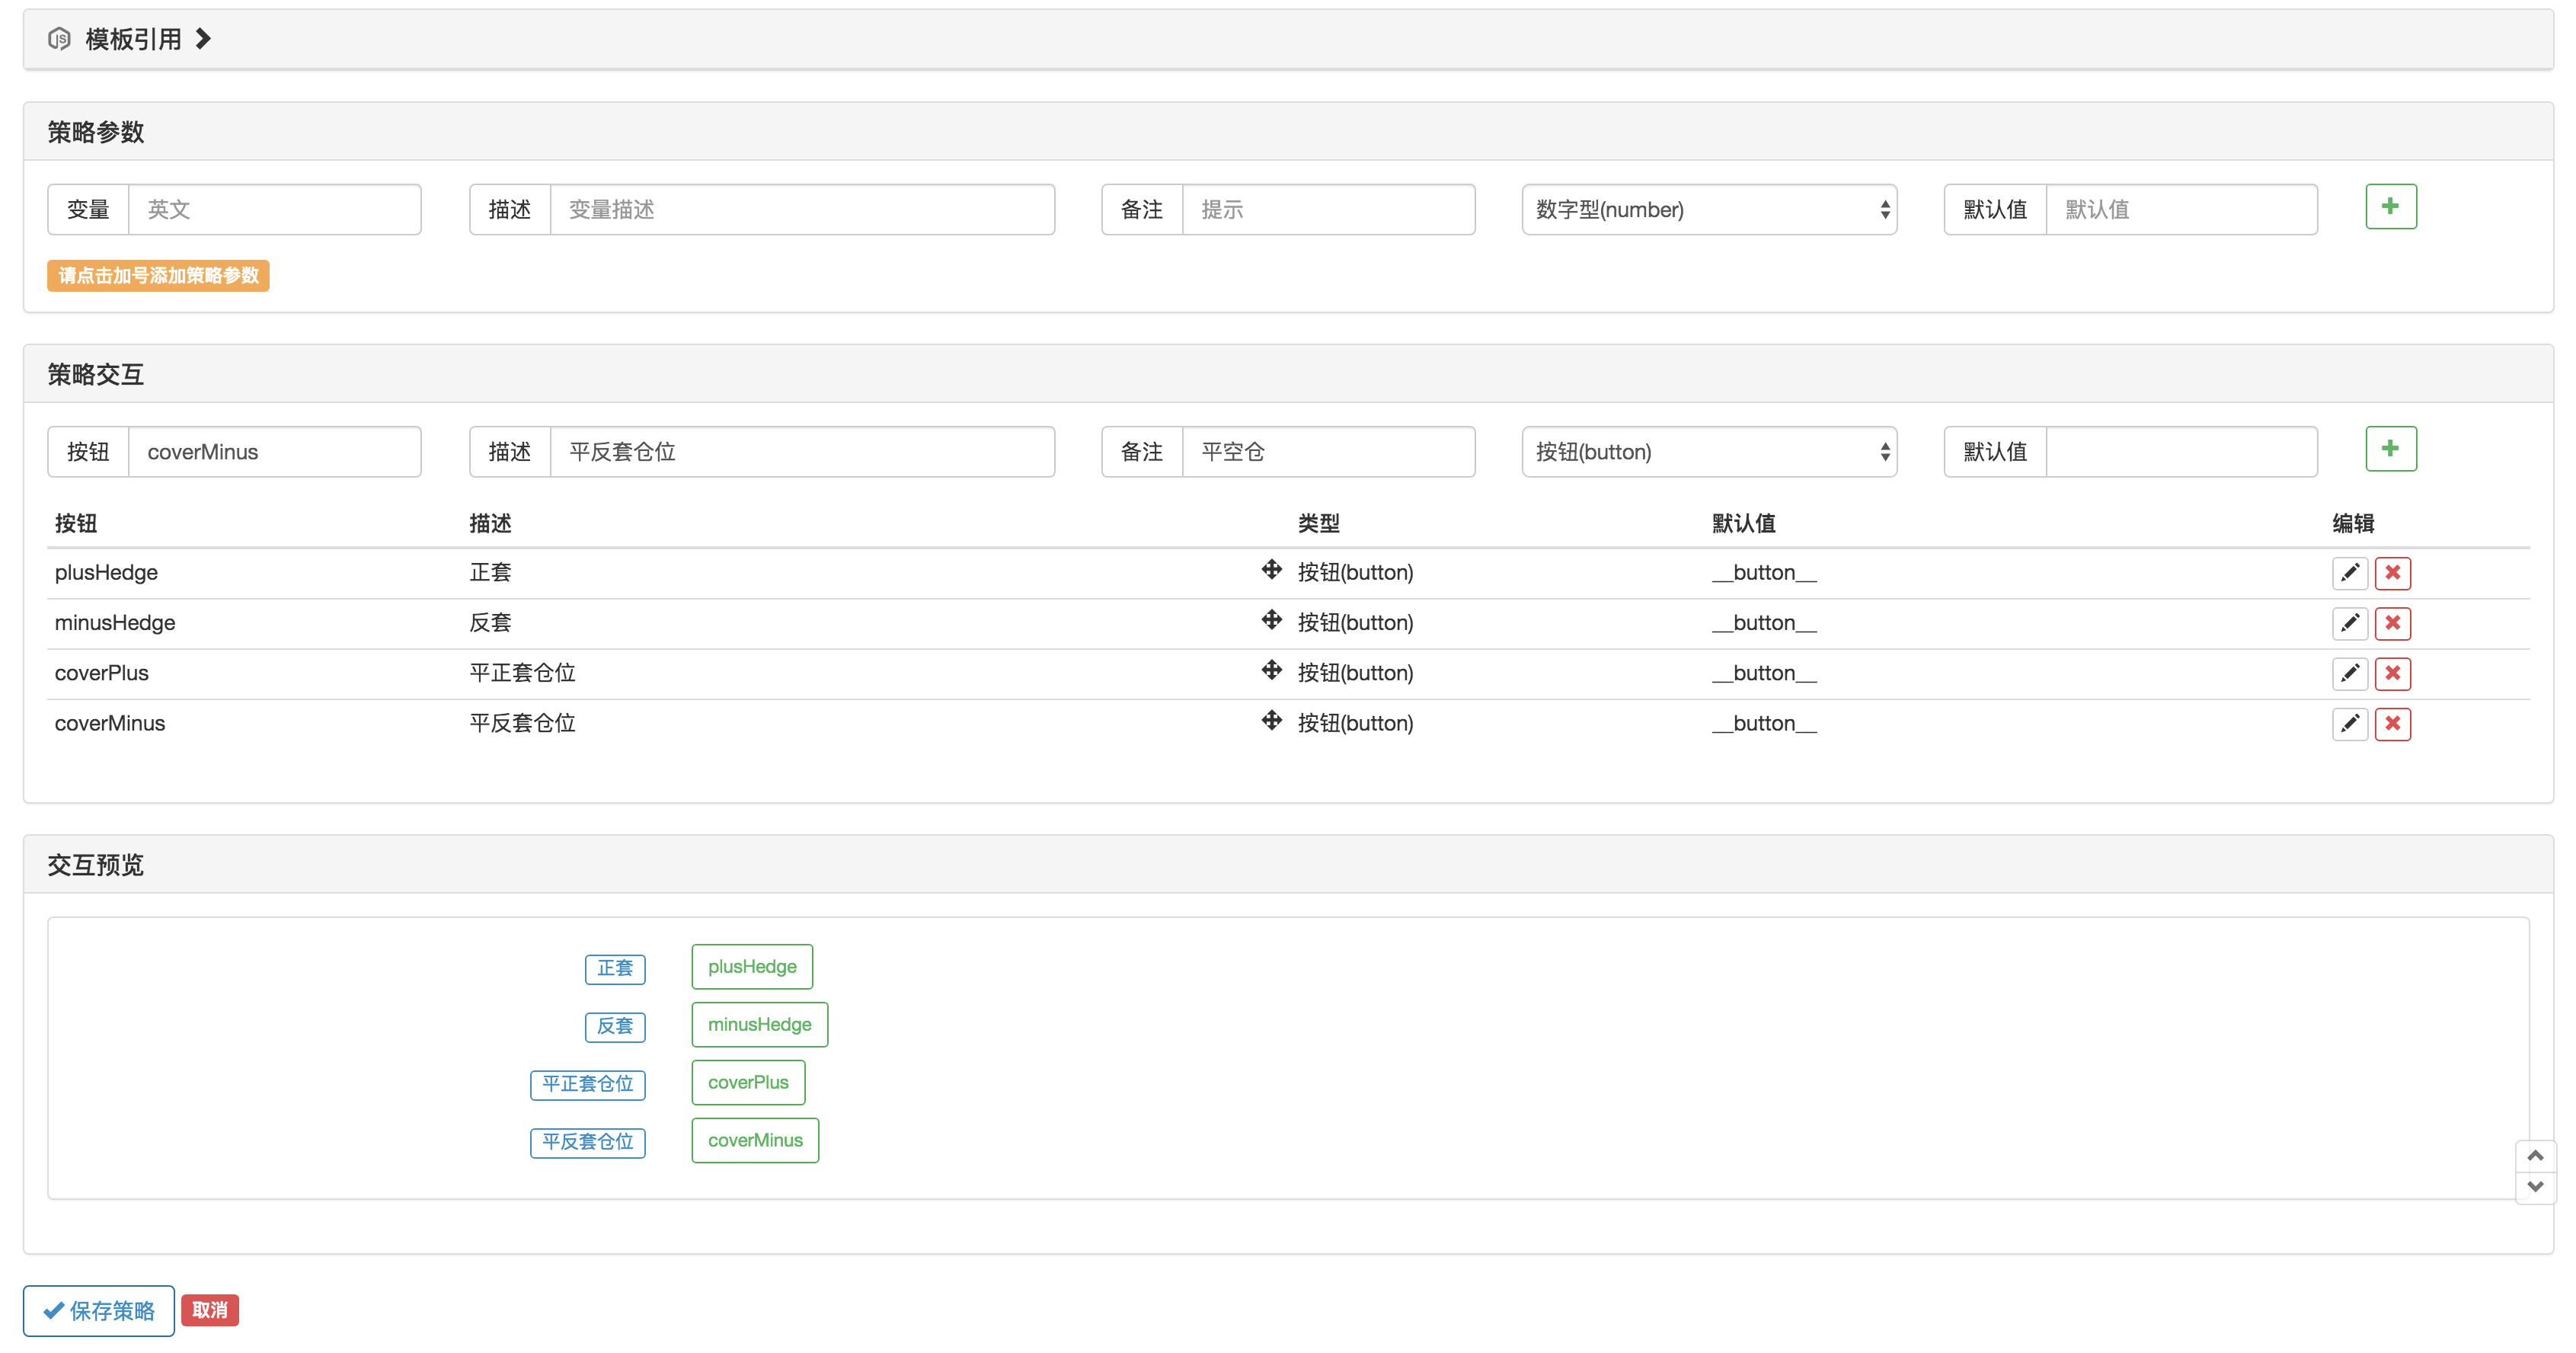Image resolution: width=2576 pixels, height=1353 pixels.
Task: Open the 按钮(button) type dropdown
Action: click(x=1708, y=452)
